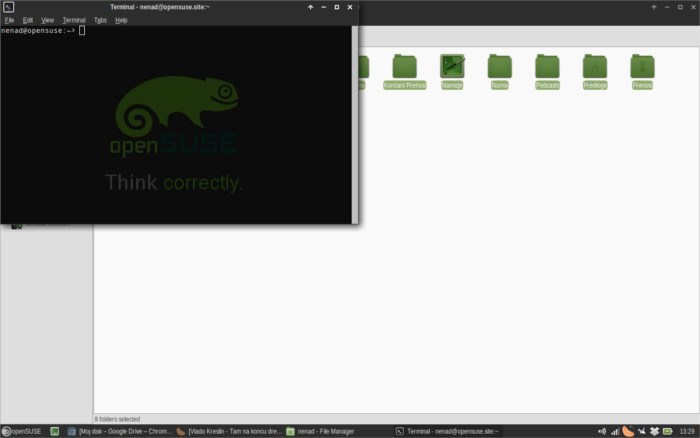Open the terminal Edit menu
Screen dimensions: 700x438
coord(28,20)
